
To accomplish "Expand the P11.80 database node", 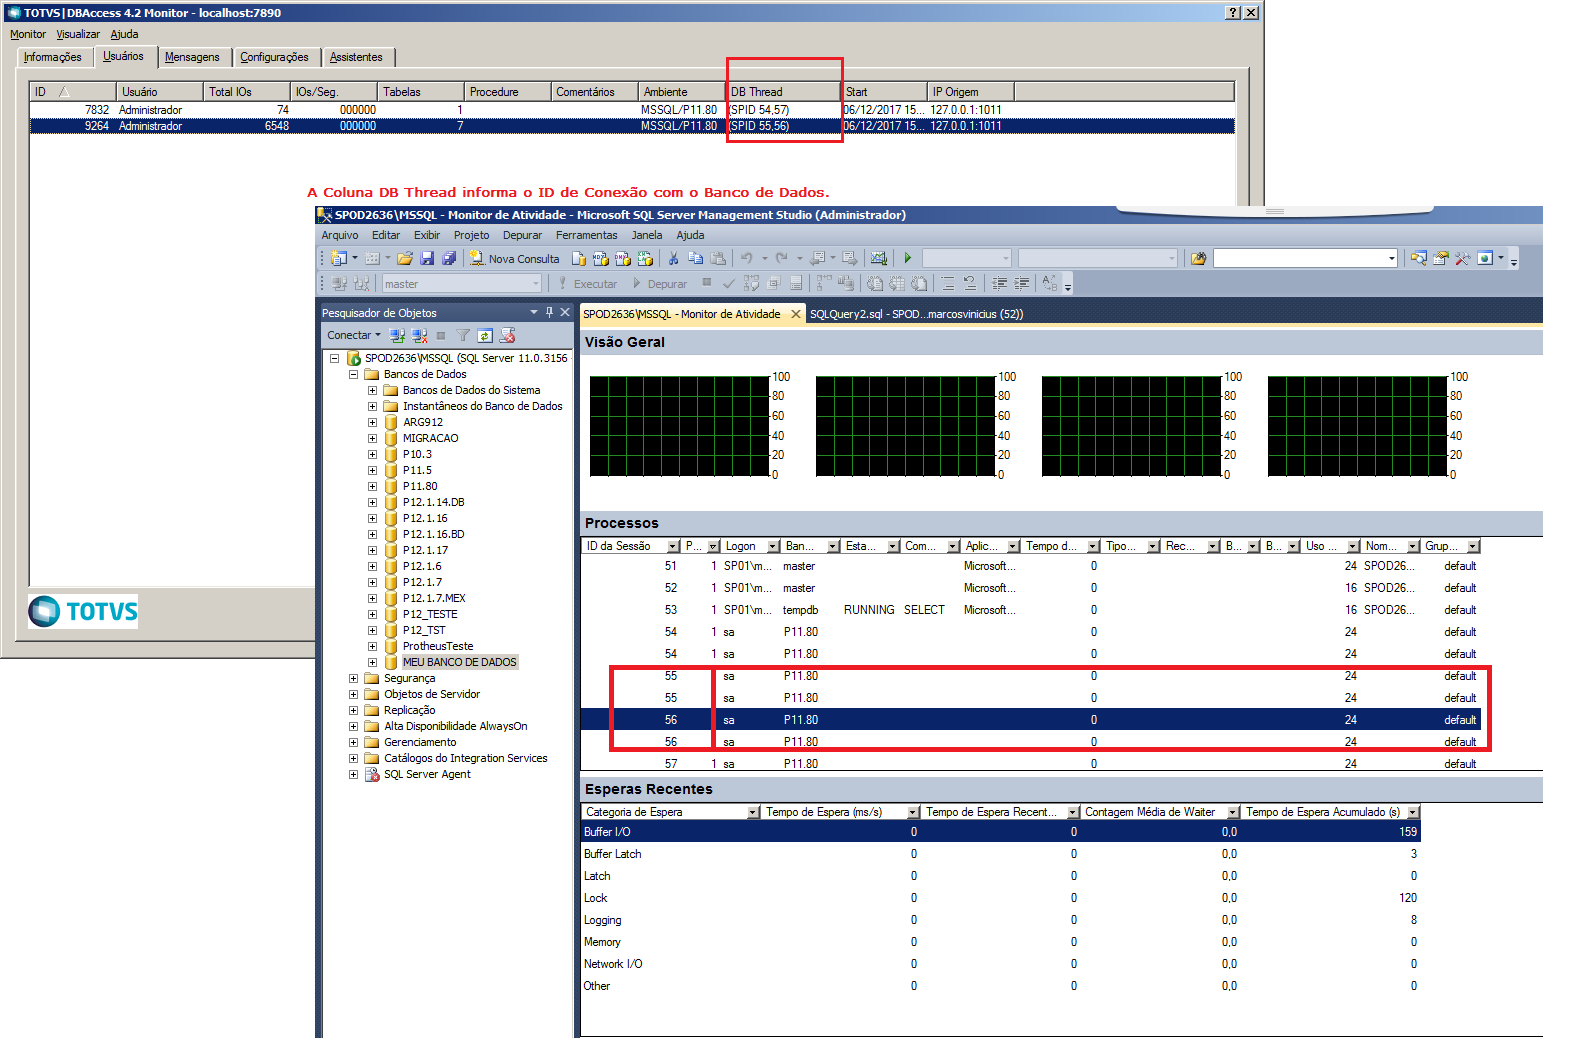I will [372, 486].
